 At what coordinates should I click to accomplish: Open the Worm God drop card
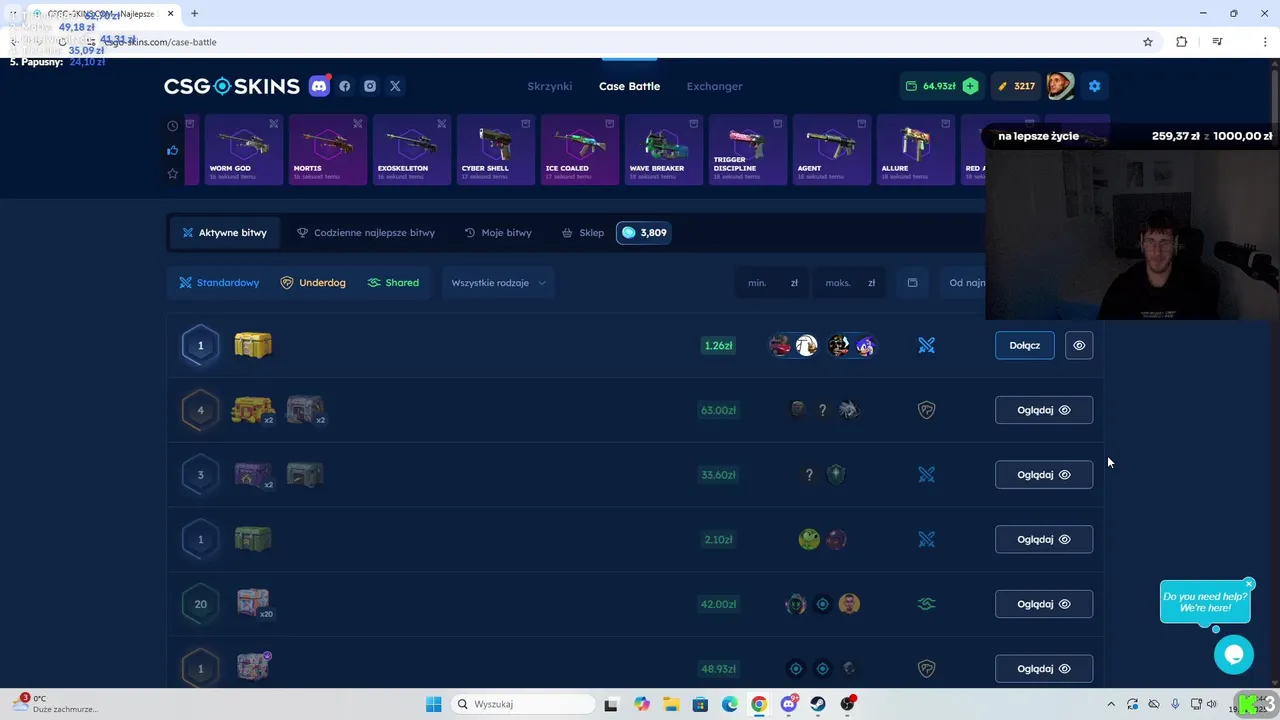point(244,150)
